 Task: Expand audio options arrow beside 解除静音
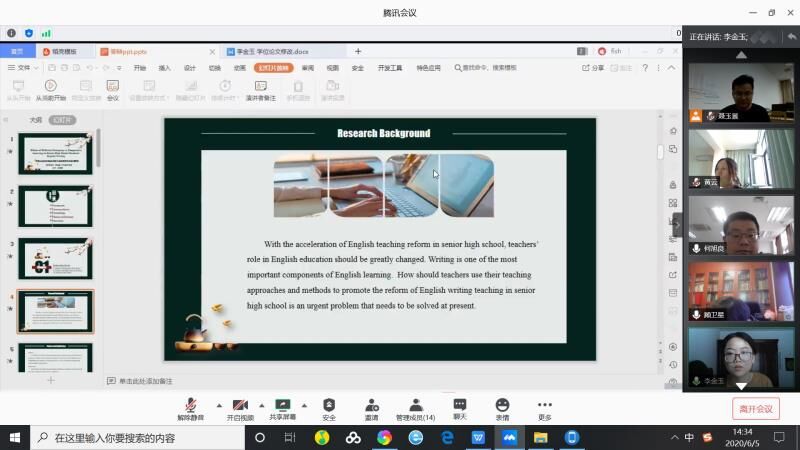[218, 406]
